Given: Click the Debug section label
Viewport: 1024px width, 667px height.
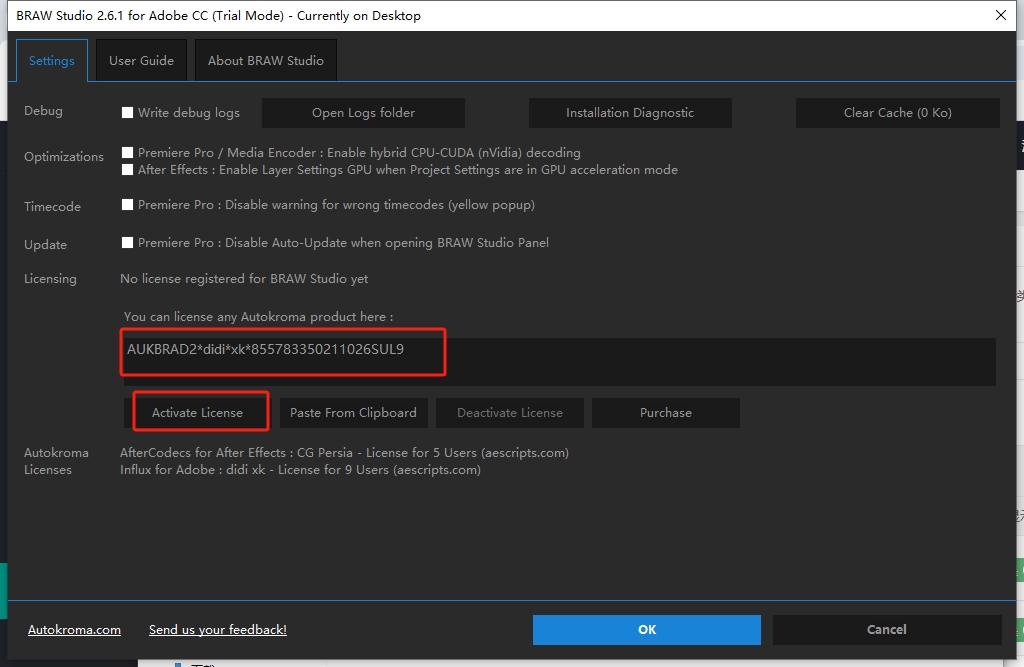Looking at the screenshot, I should [43, 111].
